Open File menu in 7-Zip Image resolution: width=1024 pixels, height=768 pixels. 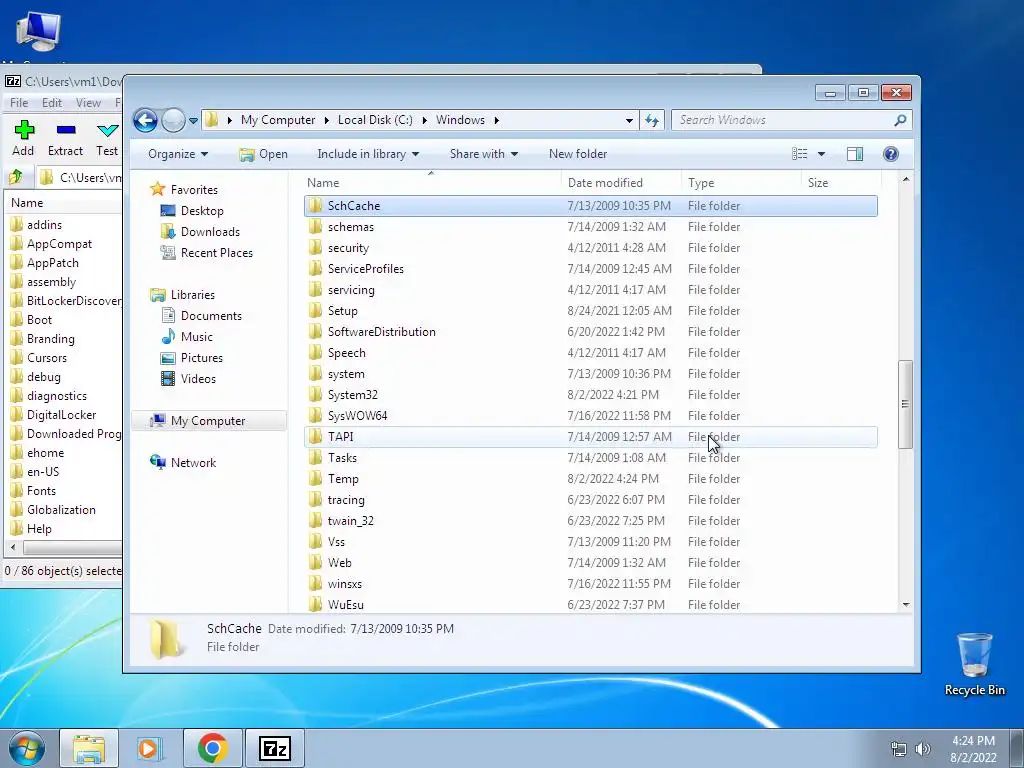tap(19, 103)
